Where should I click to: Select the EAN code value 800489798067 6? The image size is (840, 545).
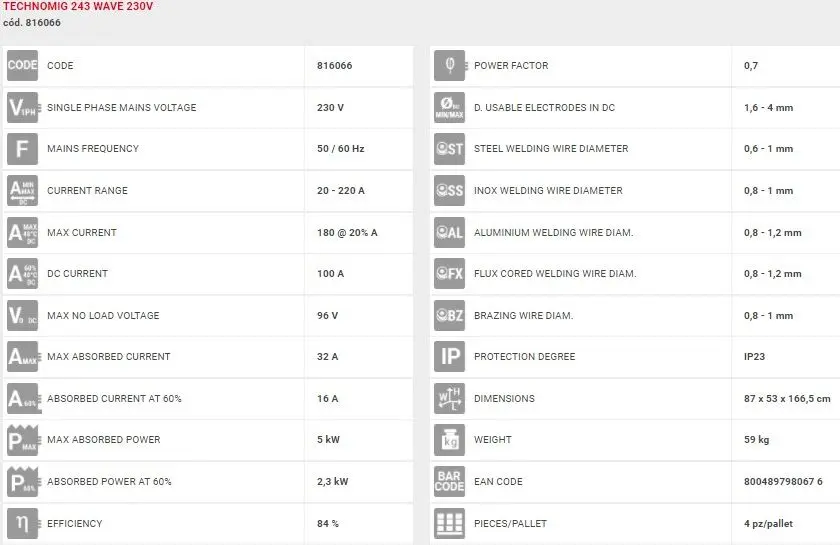coord(783,482)
